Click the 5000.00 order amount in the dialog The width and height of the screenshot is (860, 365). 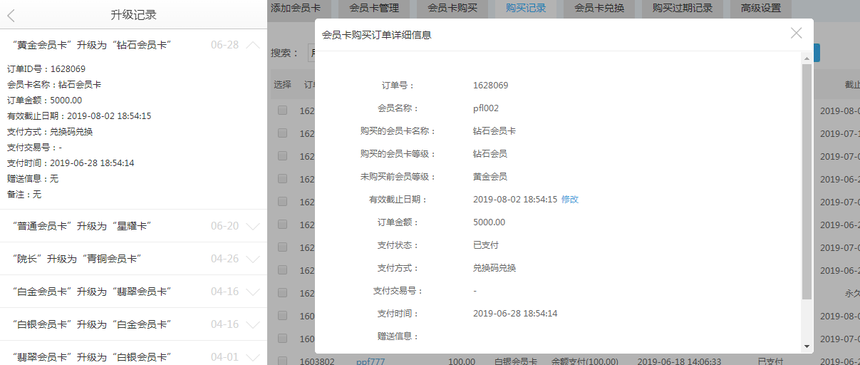(x=489, y=222)
